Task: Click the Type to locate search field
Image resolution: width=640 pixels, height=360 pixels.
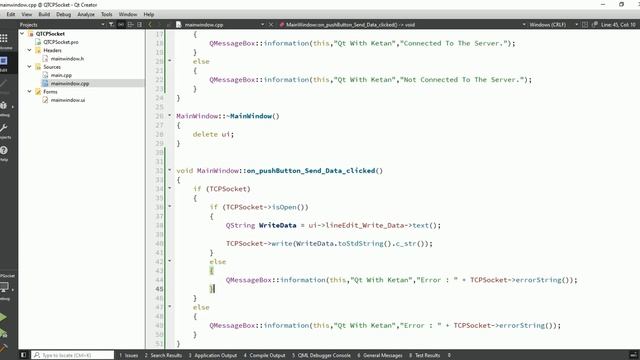Action: click(73, 355)
